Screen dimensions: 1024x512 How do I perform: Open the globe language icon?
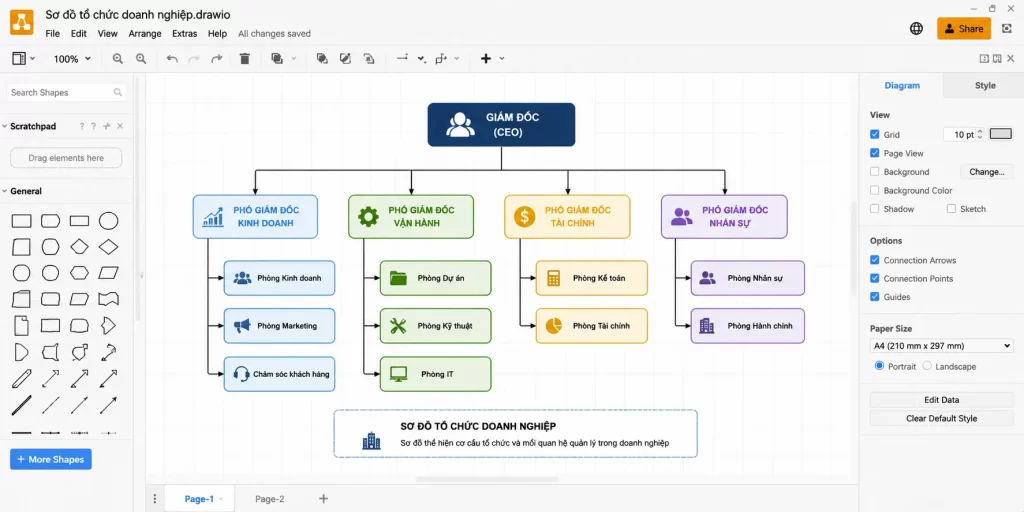(916, 28)
